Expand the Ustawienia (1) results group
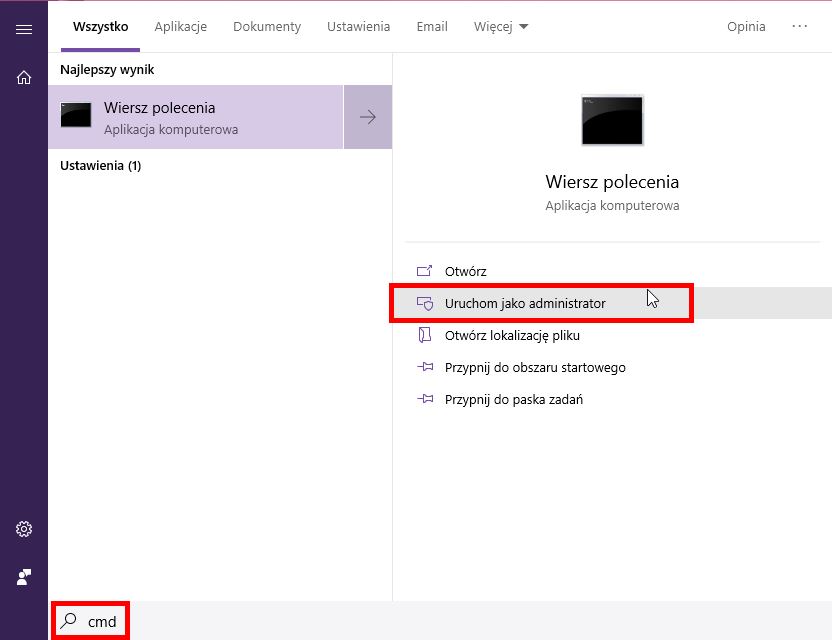 100,166
